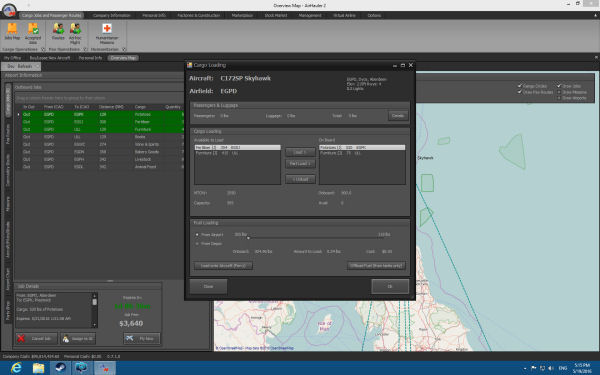Viewport: 600px width, 375px height.
Task: Expand the Cargo Operations group launcher
Action: tap(43, 49)
